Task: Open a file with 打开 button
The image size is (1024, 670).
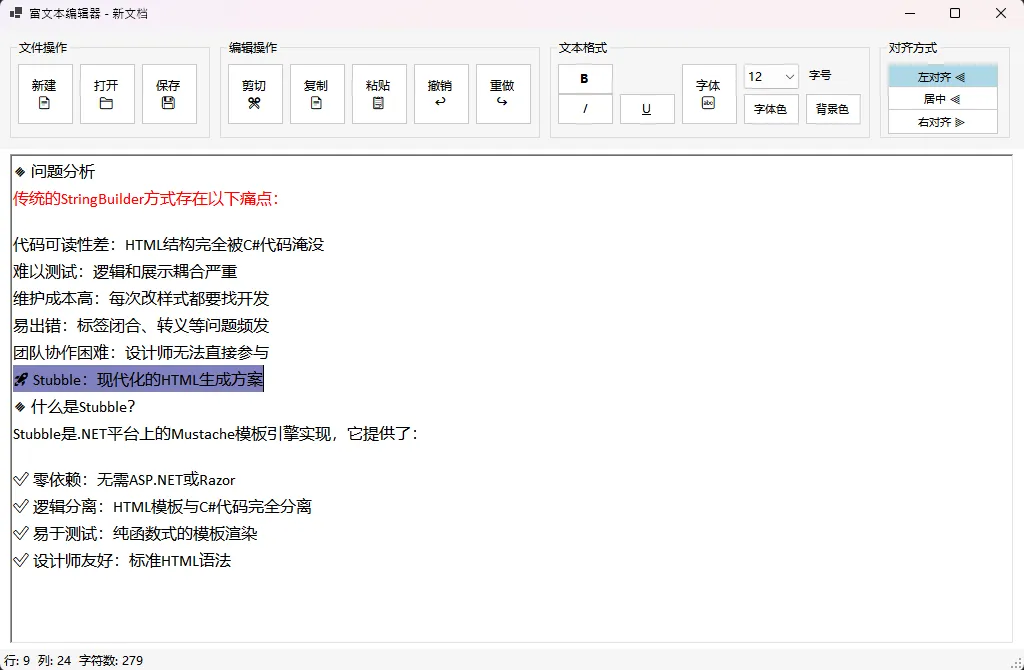Action: click(x=107, y=94)
